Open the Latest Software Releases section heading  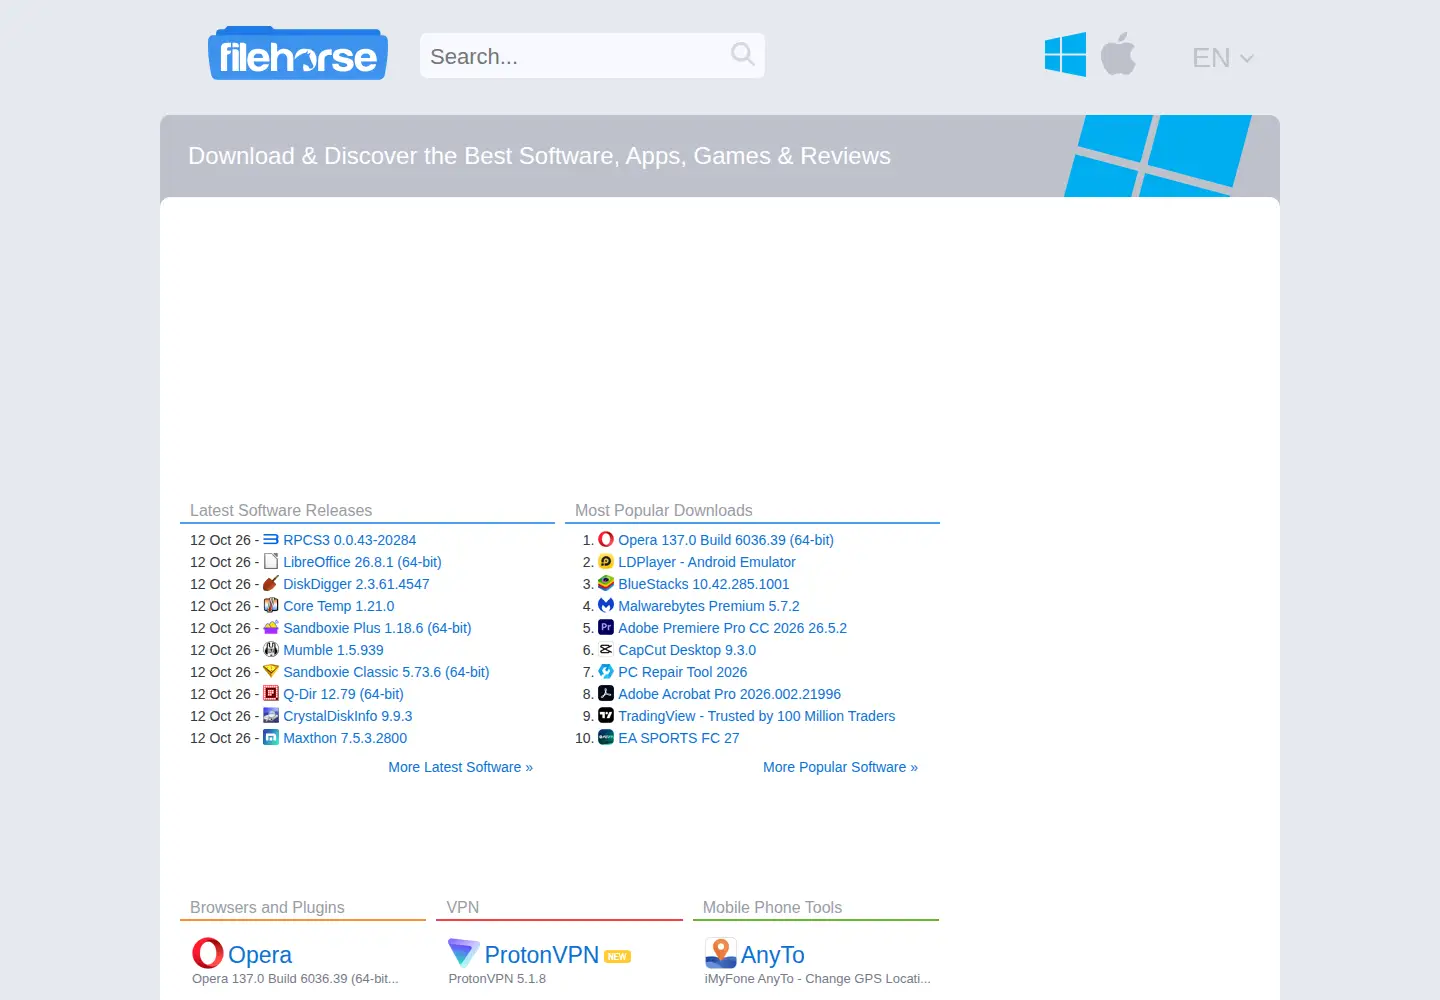tap(281, 510)
